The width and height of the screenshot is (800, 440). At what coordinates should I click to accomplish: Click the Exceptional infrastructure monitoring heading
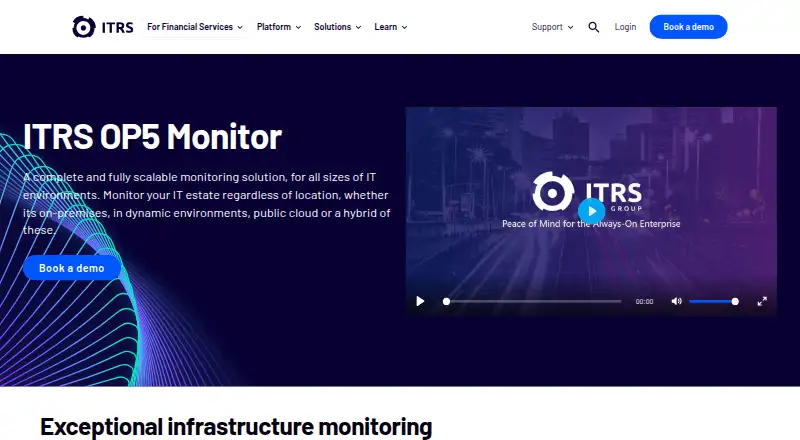[x=236, y=427]
